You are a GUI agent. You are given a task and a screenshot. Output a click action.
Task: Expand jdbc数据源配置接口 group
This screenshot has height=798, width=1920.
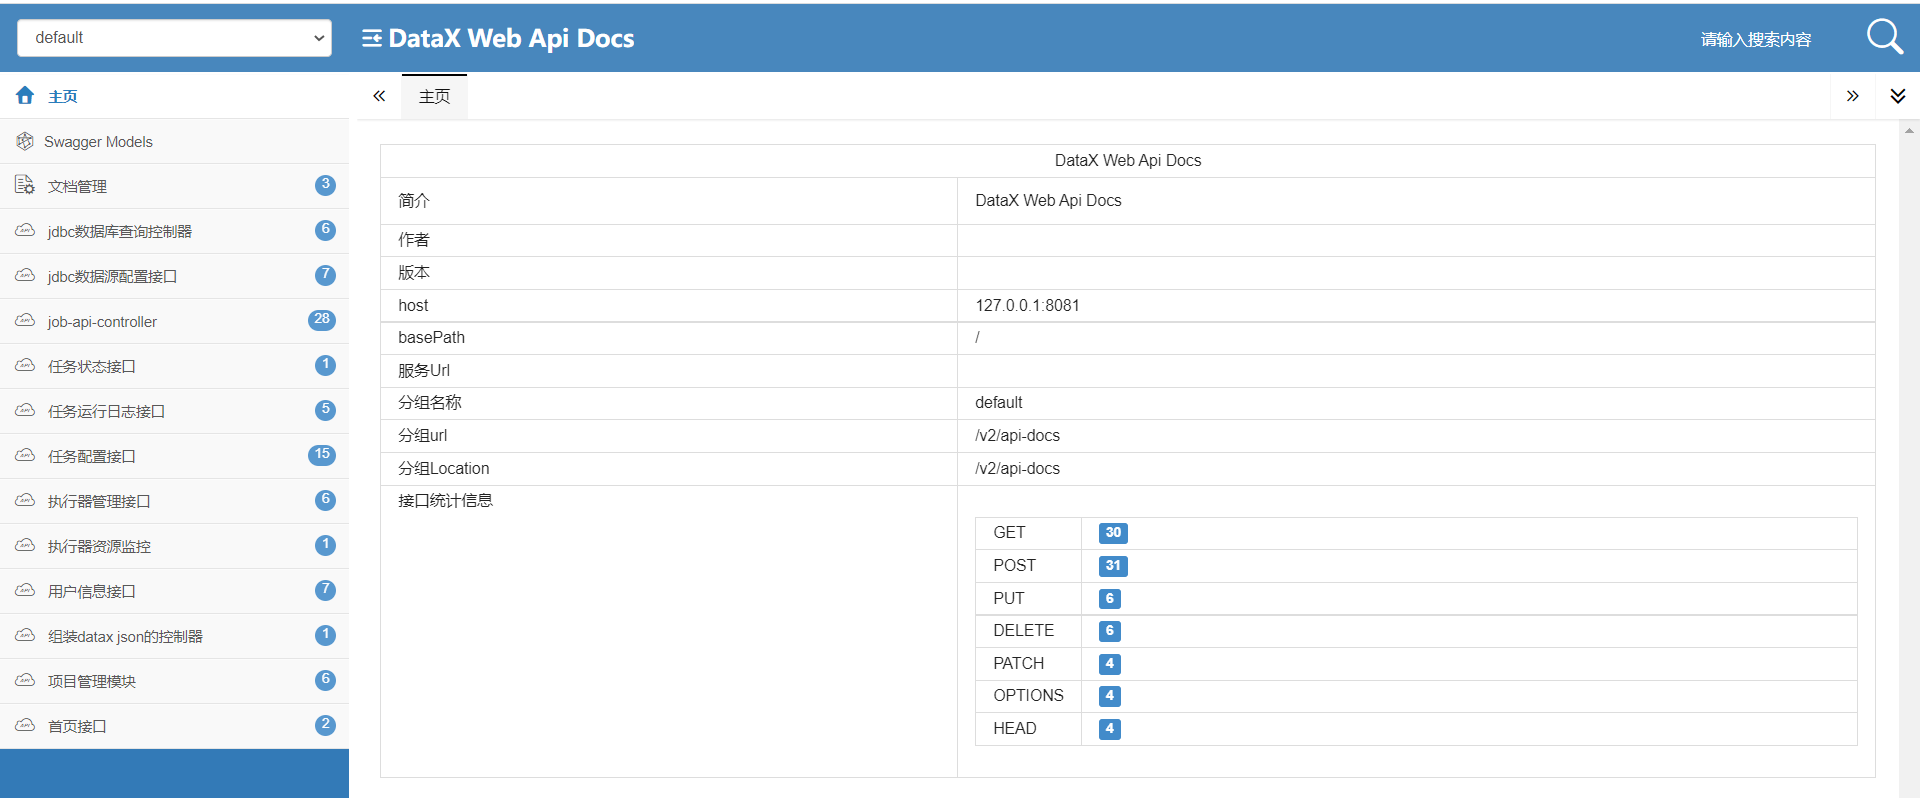click(174, 276)
